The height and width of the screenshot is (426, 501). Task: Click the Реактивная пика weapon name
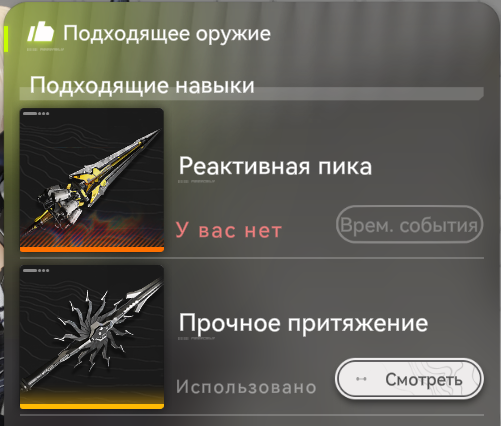coord(275,166)
